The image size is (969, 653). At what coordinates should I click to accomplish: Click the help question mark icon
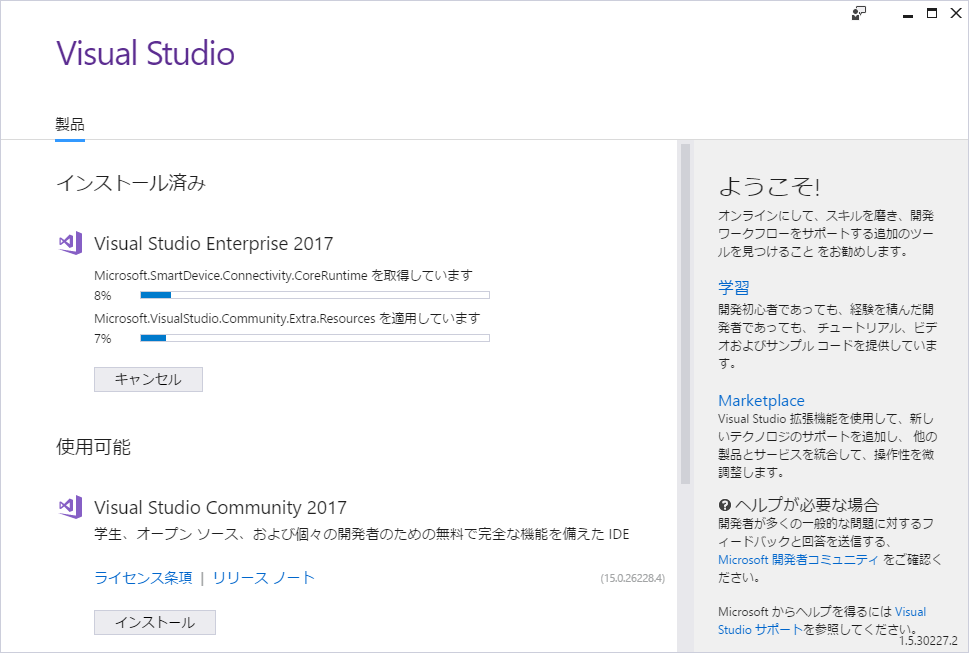725,505
